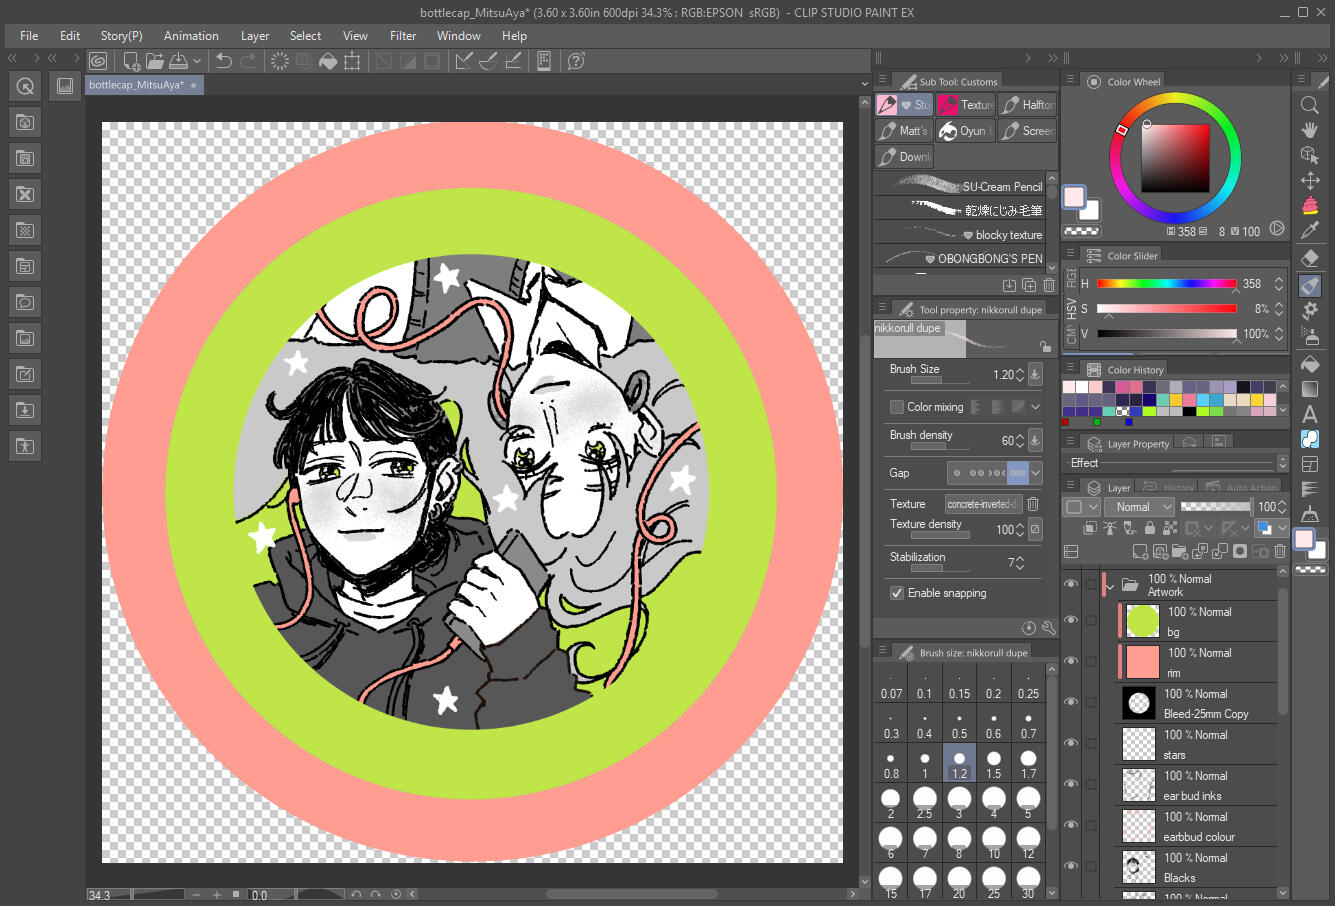Select the Gradient tool
Screen dimensions: 1335x906
coord(1310,388)
